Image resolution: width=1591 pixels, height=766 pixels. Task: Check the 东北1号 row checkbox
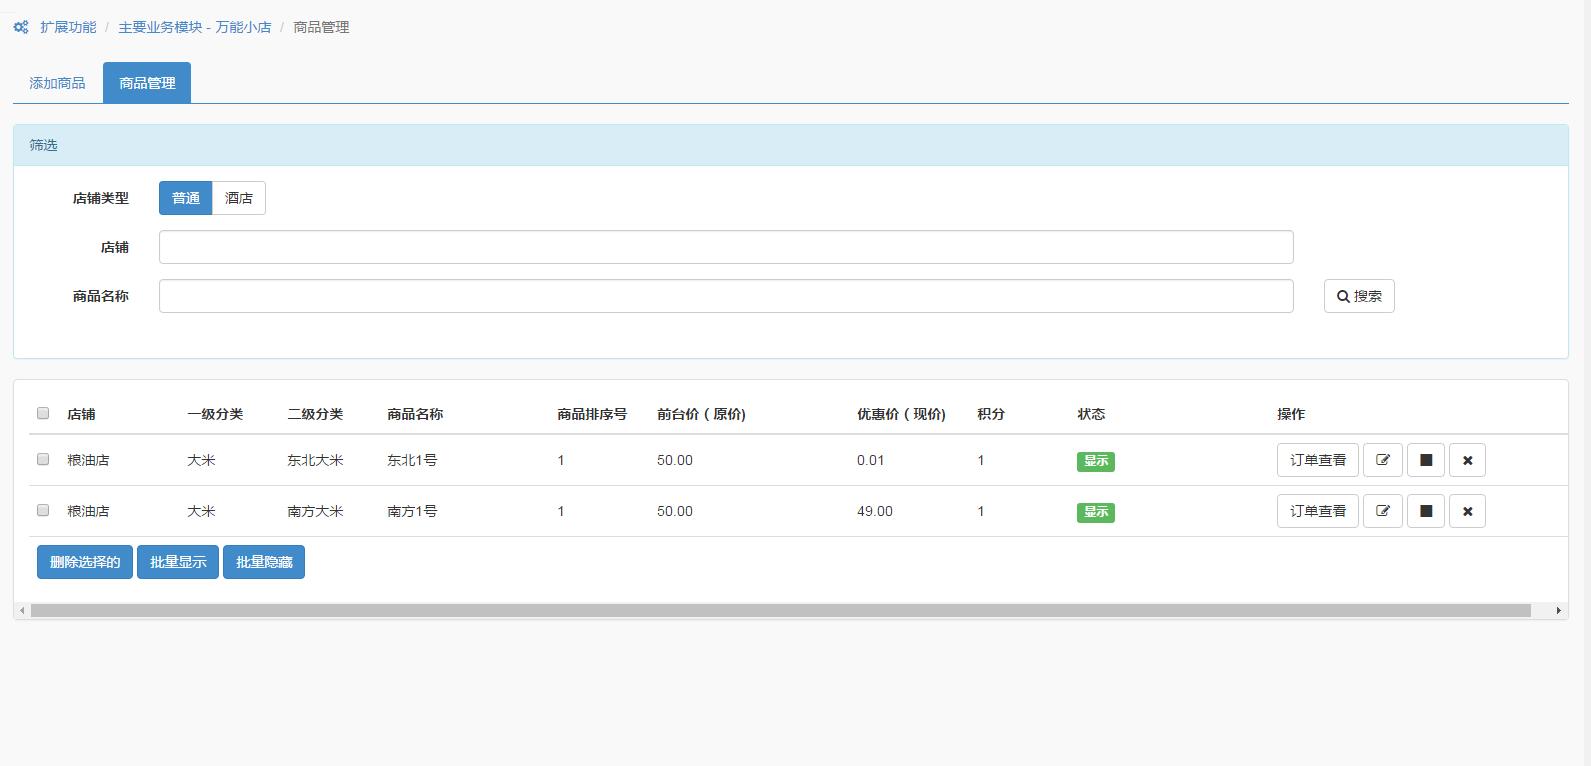[x=43, y=459]
